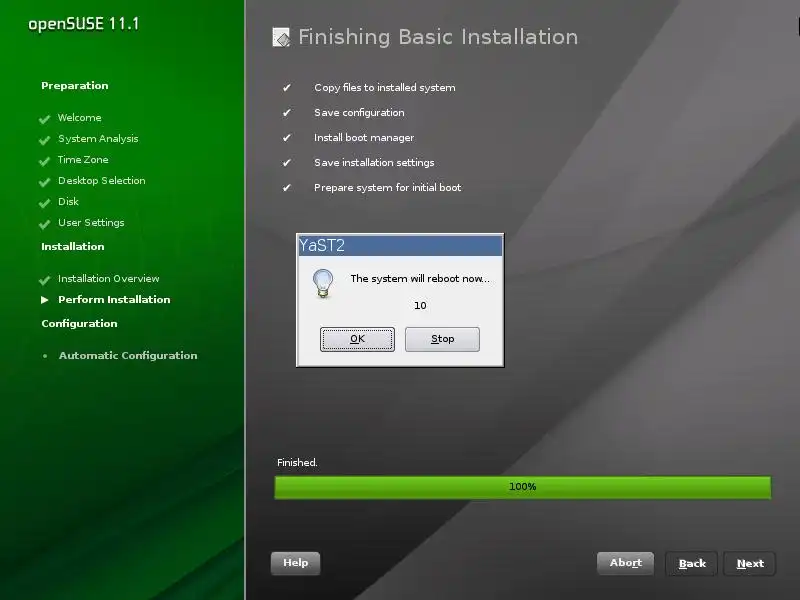
Task: Click the Installation section heading
Action: (72, 246)
